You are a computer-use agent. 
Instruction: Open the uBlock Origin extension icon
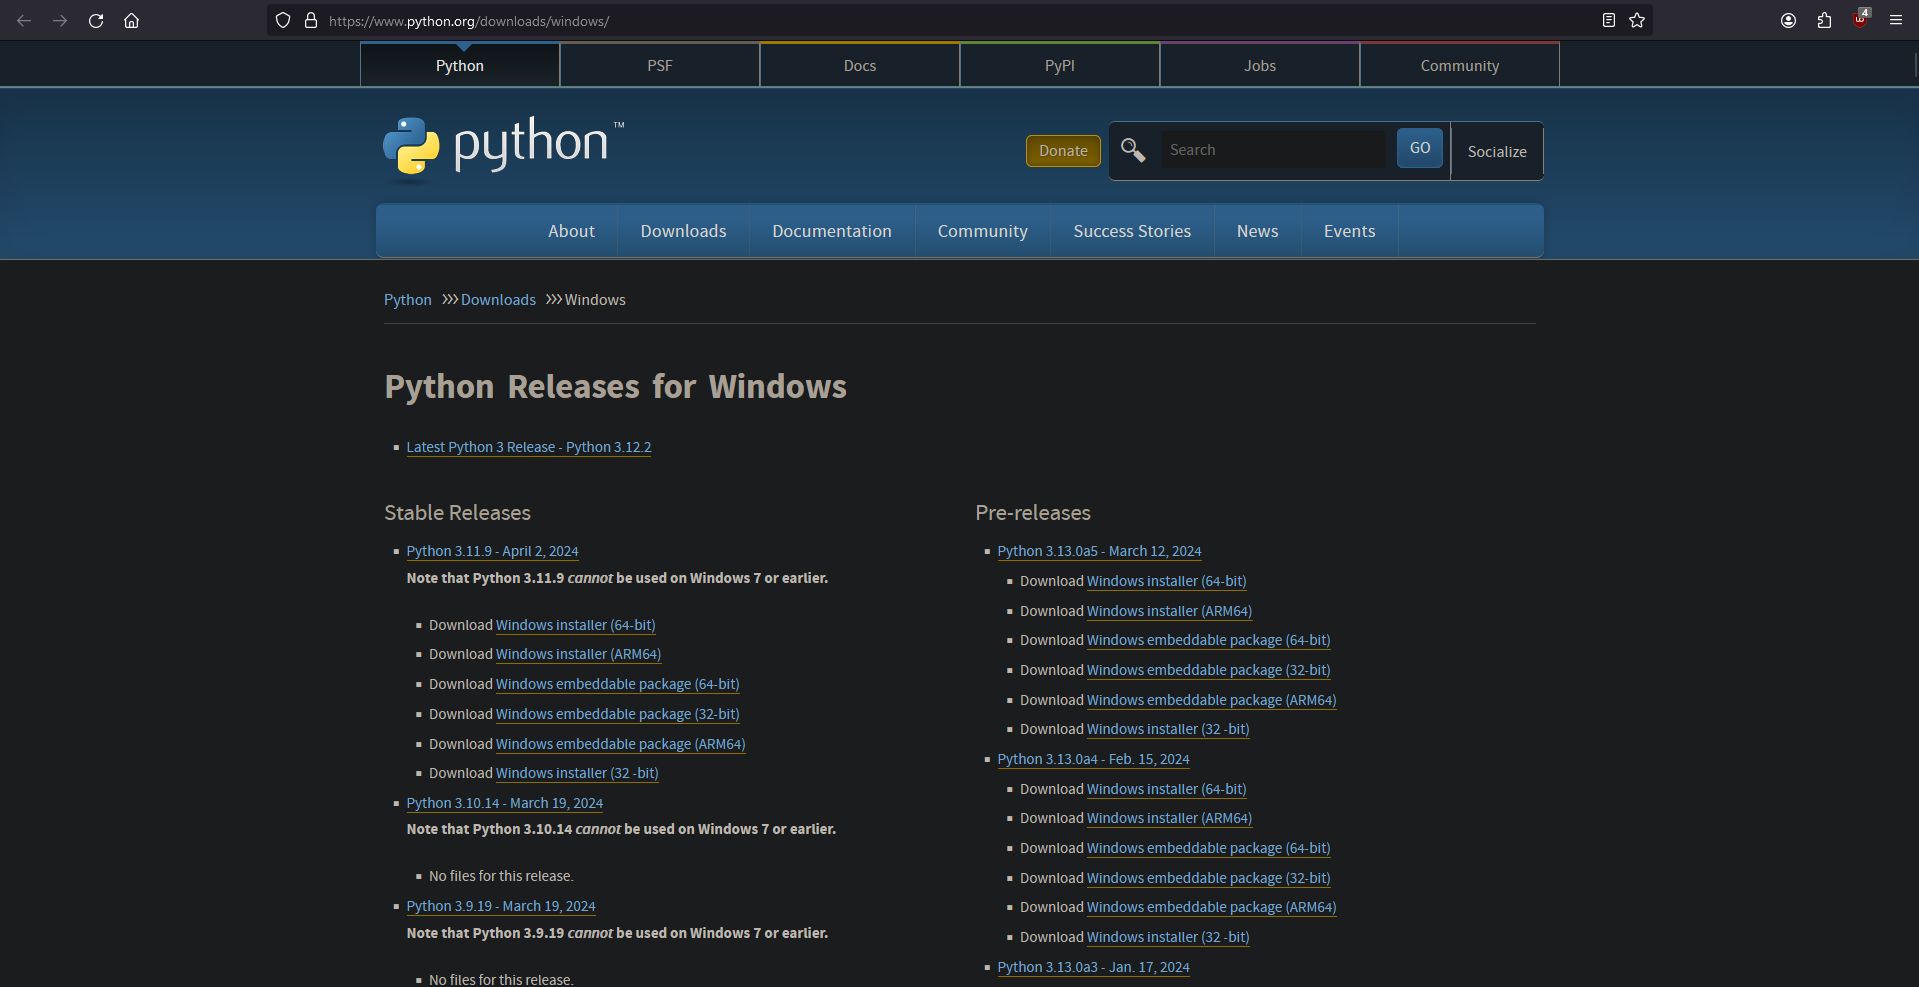click(x=1860, y=19)
